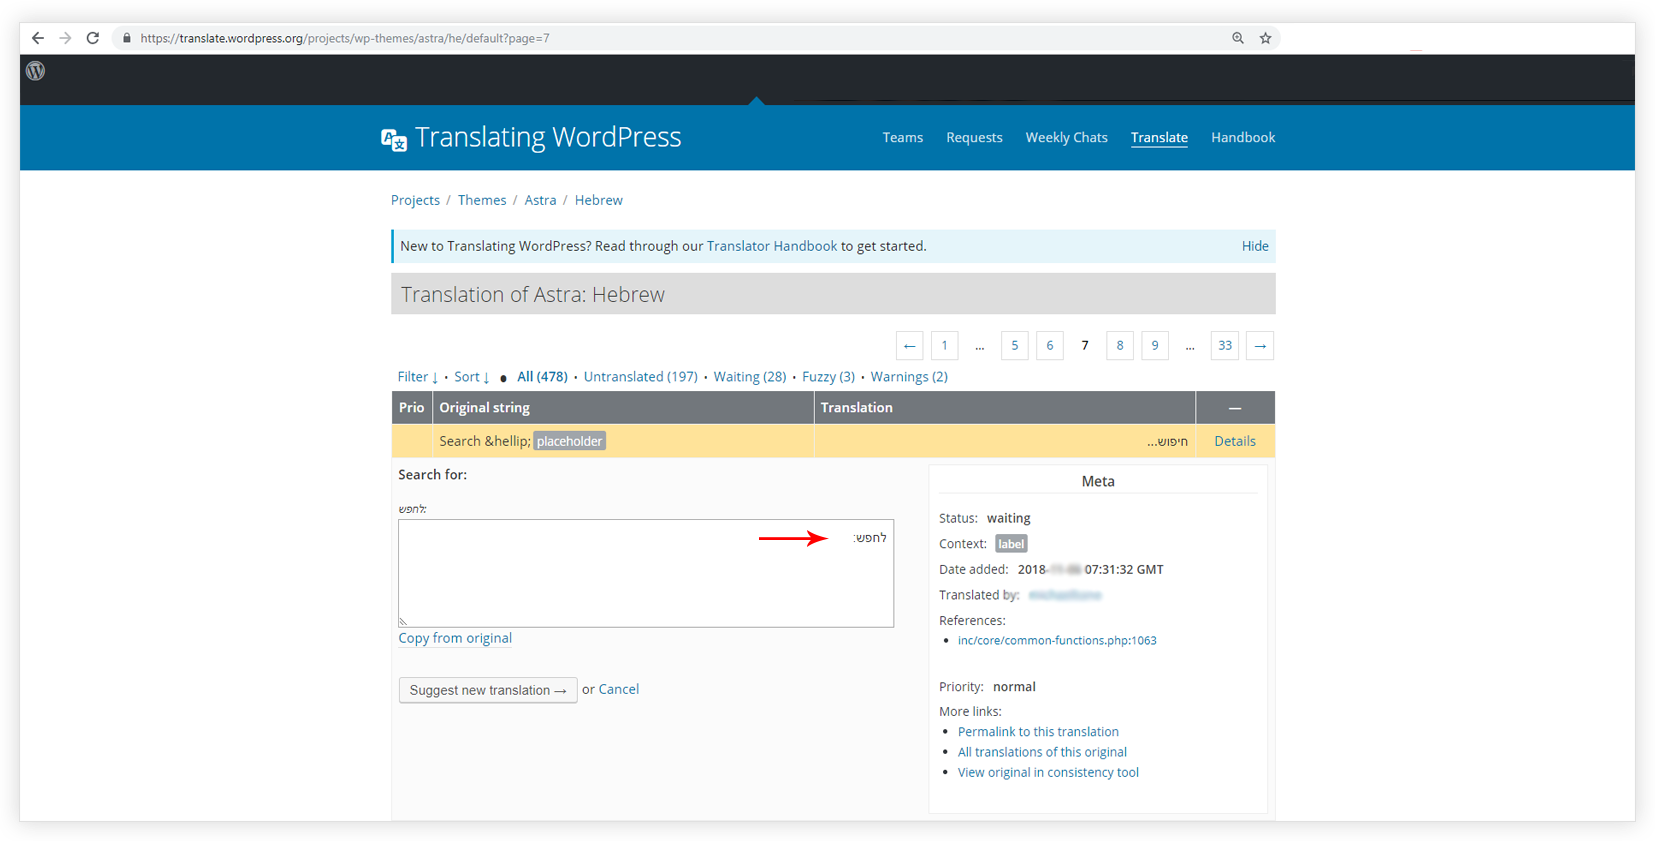Click the browser forward arrow
The image size is (1655, 841).
pyautogui.click(x=65, y=38)
